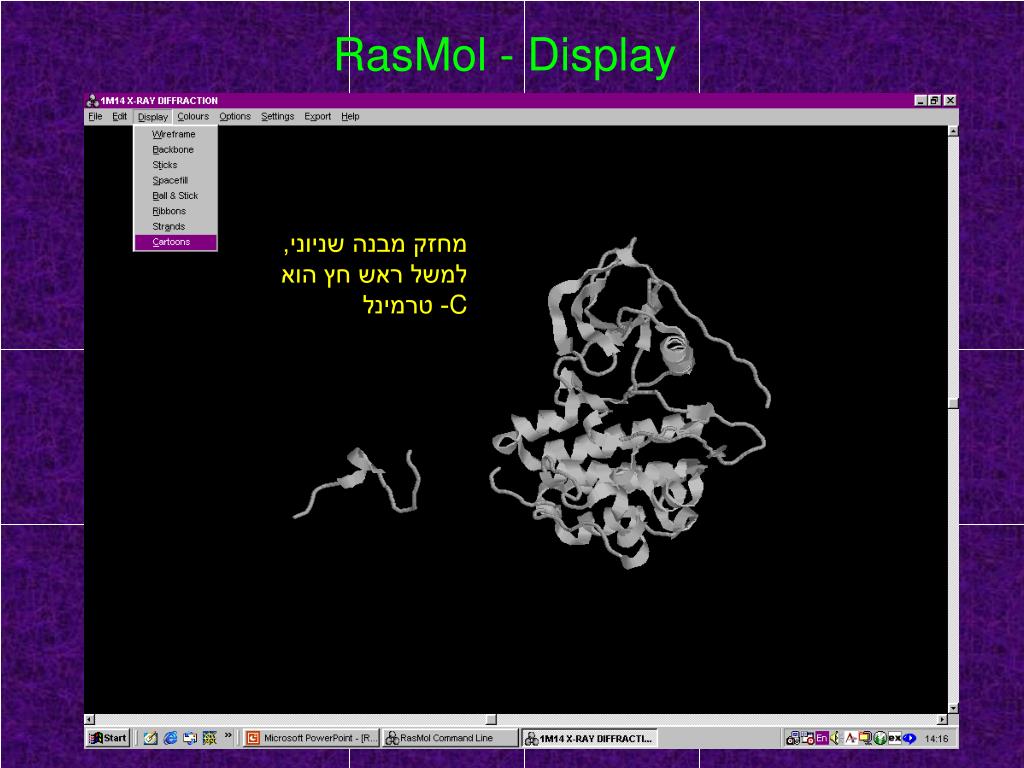The width and height of the screenshot is (1024, 768).
Task: Click the fourth quick launch icon
Action: pyautogui.click(x=210, y=738)
